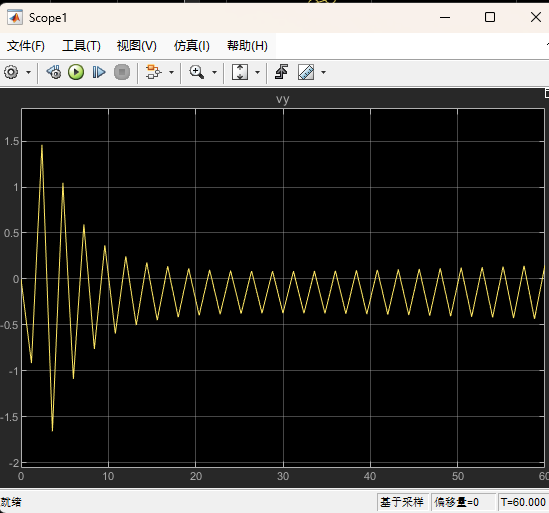
Task: Open the triggers icon
Action: [x=282, y=72]
